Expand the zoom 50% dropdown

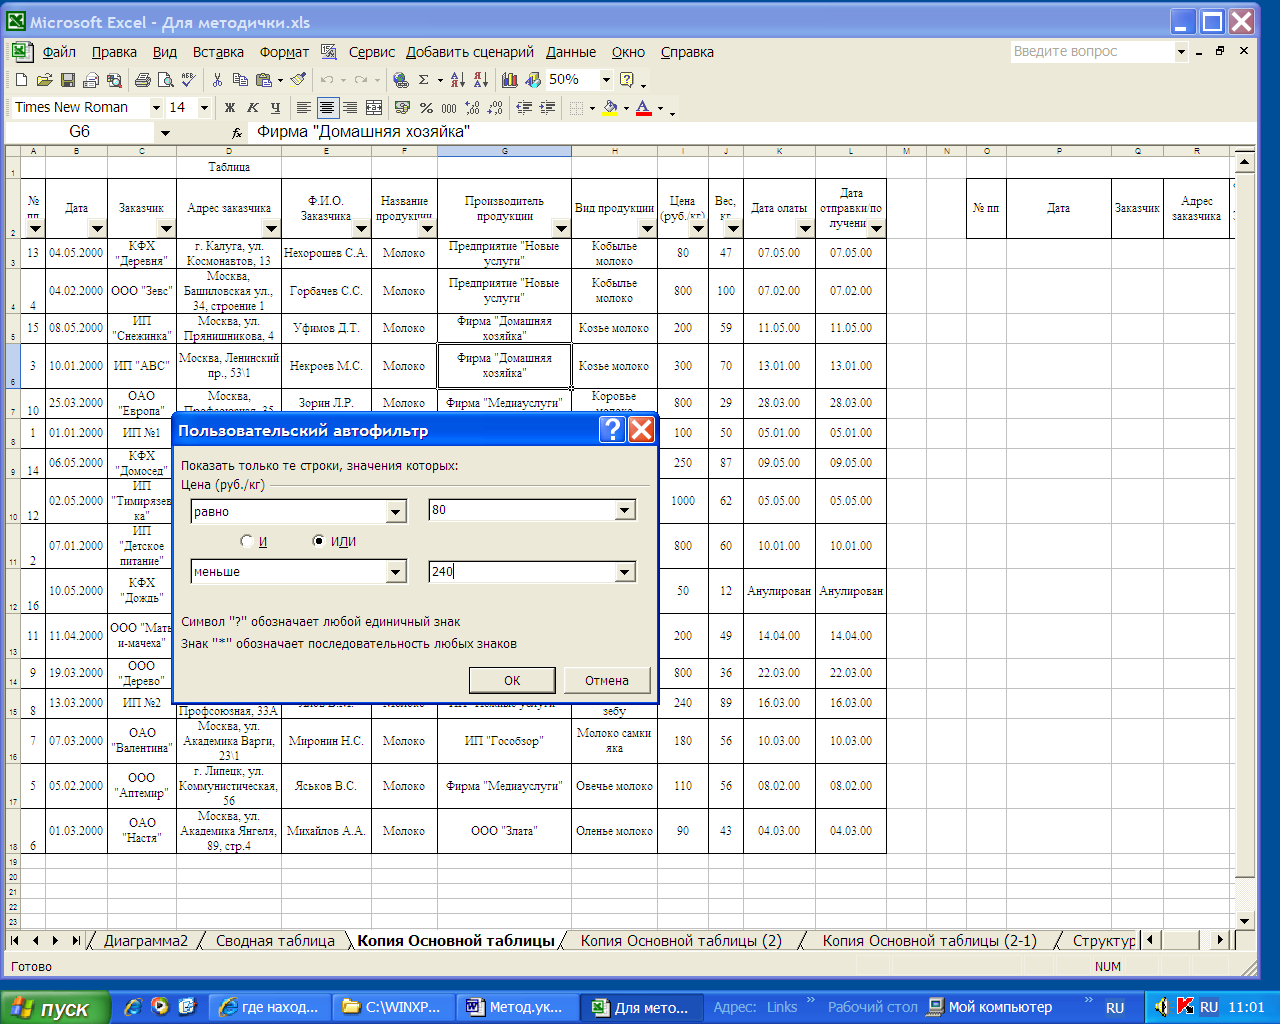[606, 80]
